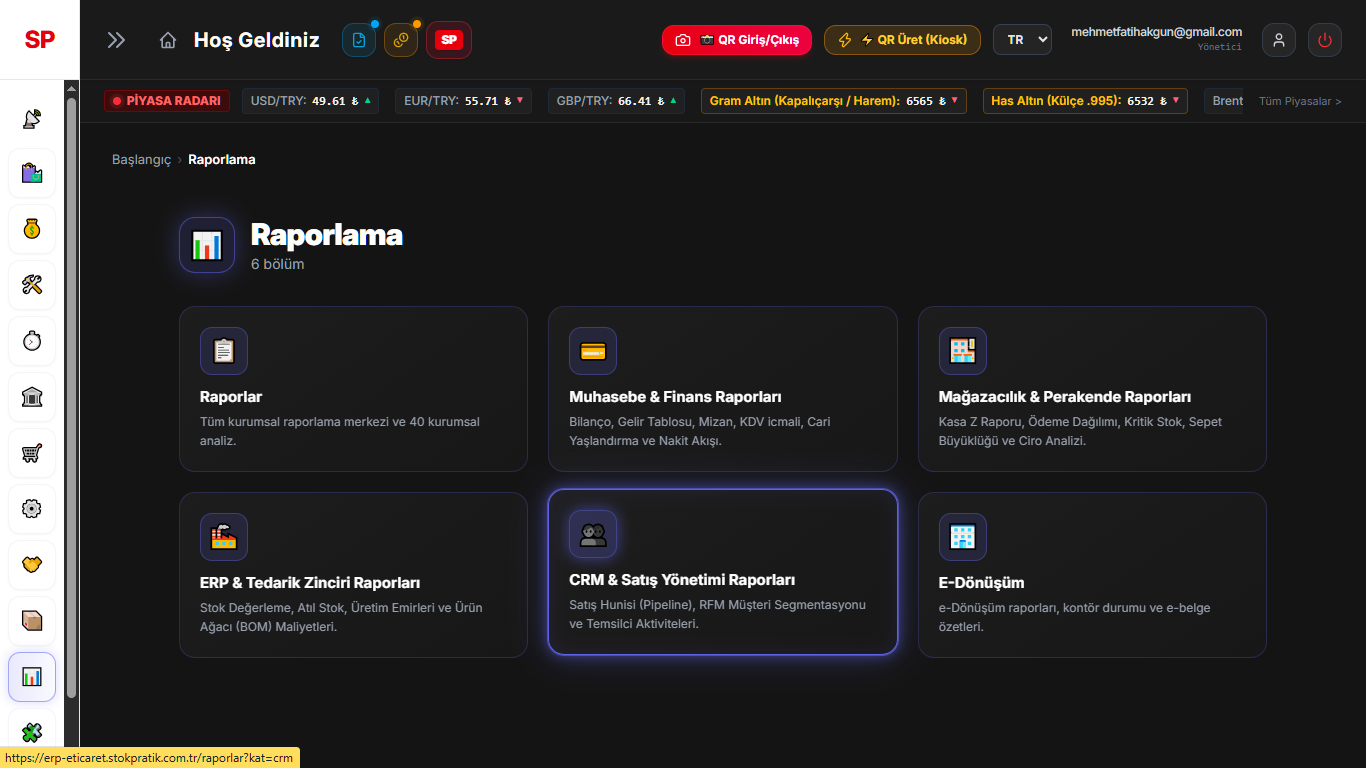Viewport: 1366px width, 768px height.
Task: Expand the sidebar with double chevron
Action: [116, 40]
